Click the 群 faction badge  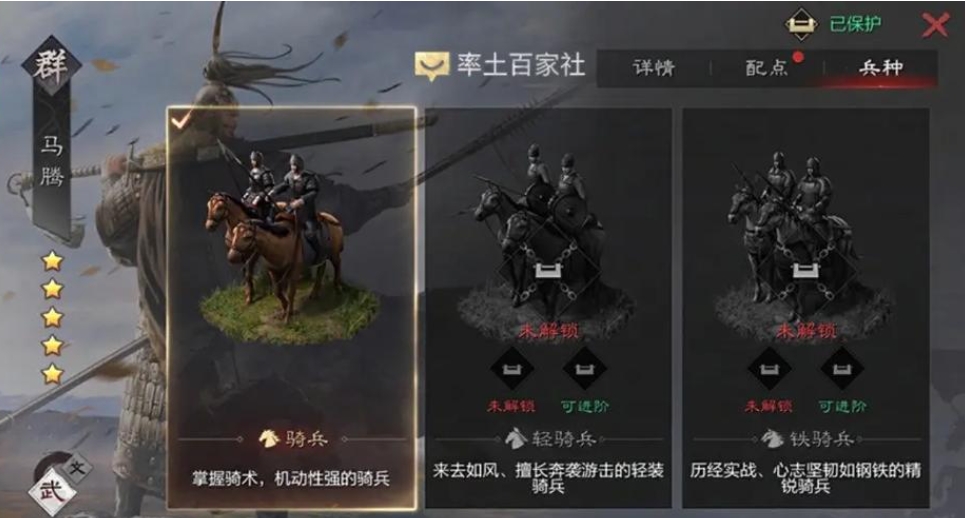pyautogui.click(x=50, y=65)
